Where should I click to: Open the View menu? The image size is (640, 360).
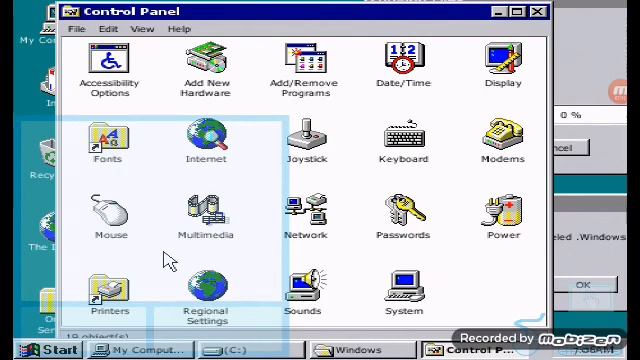142,29
